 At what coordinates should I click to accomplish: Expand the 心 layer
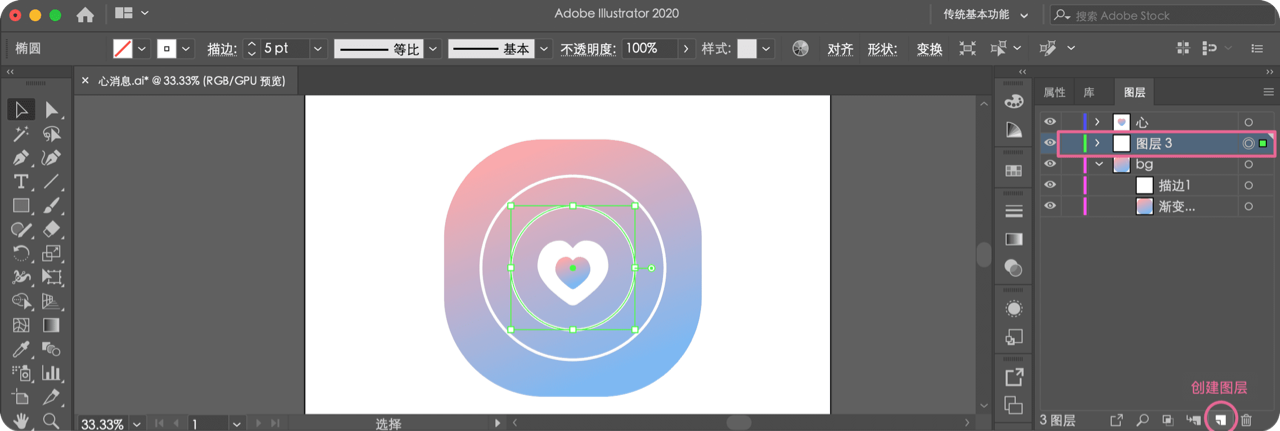[1098, 122]
